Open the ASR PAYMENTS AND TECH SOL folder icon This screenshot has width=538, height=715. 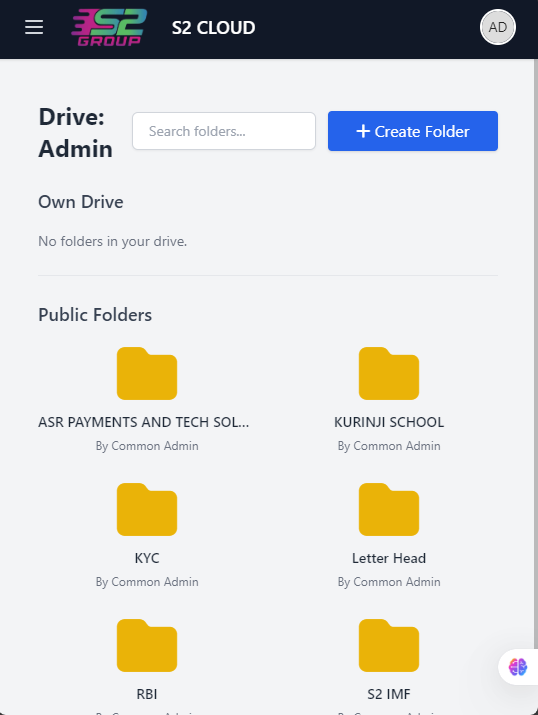pyautogui.click(x=147, y=373)
